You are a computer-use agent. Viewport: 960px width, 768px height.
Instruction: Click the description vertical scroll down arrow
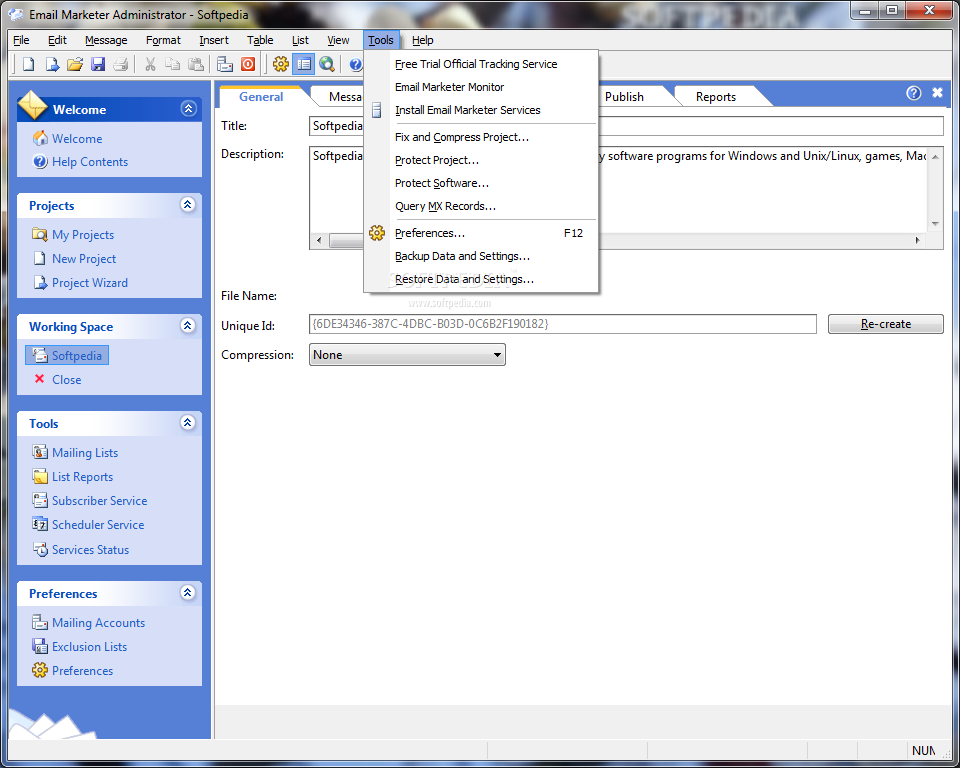pyautogui.click(x=935, y=224)
